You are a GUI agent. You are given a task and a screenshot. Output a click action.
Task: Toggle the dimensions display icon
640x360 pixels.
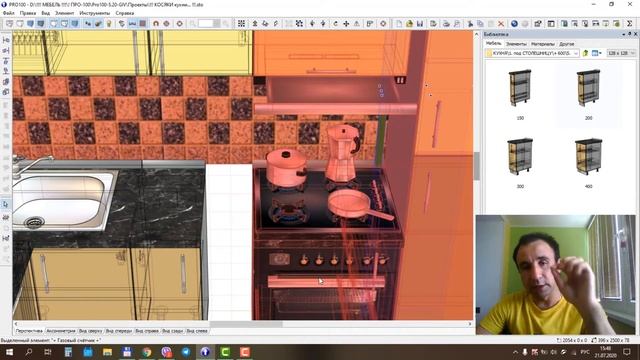[132, 24]
